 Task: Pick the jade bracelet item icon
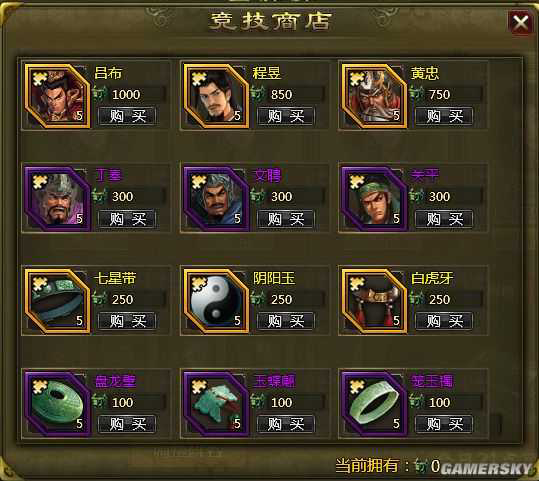point(374,404)
